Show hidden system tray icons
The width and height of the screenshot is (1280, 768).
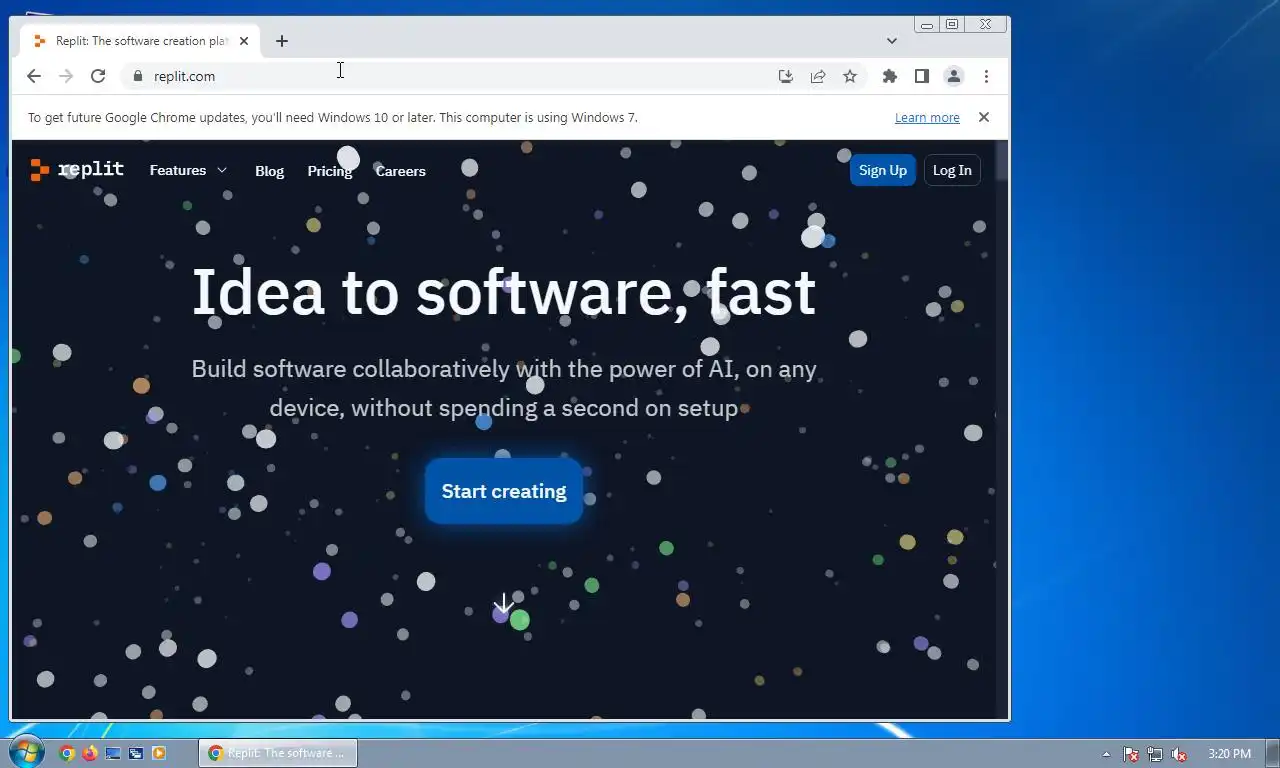(x=1106, y=754)
